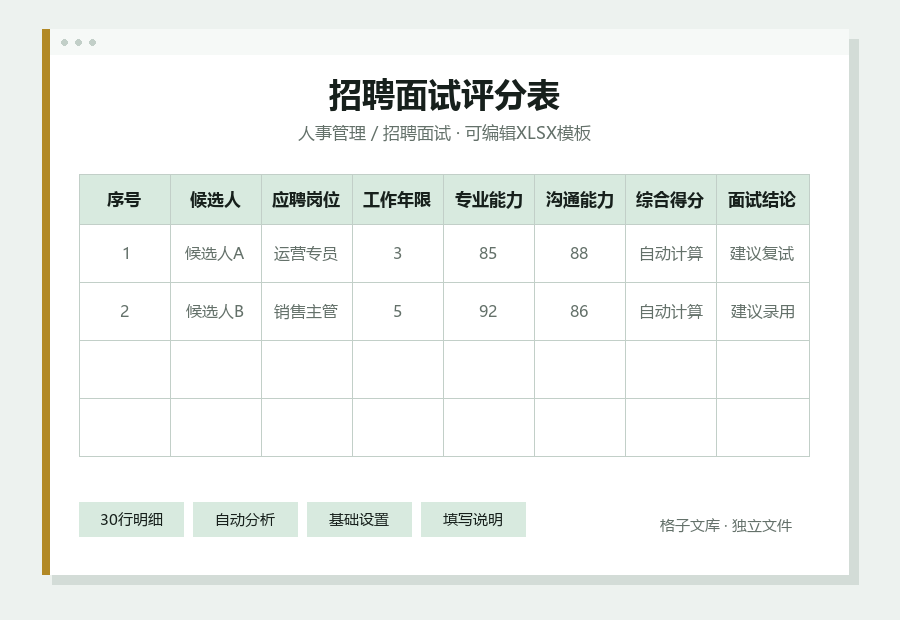Click the 自动分析 tag button

click(x=245, y=520)
